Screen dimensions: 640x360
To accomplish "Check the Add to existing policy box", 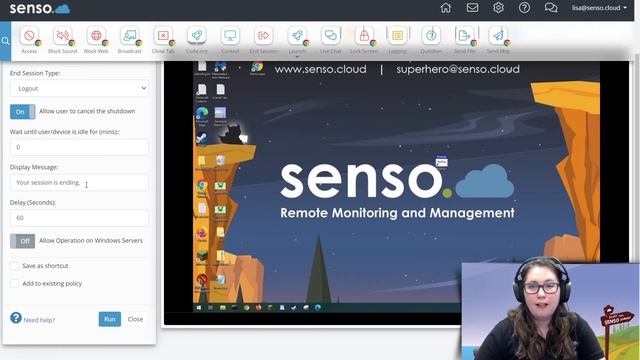I will [x=14, y=283].
